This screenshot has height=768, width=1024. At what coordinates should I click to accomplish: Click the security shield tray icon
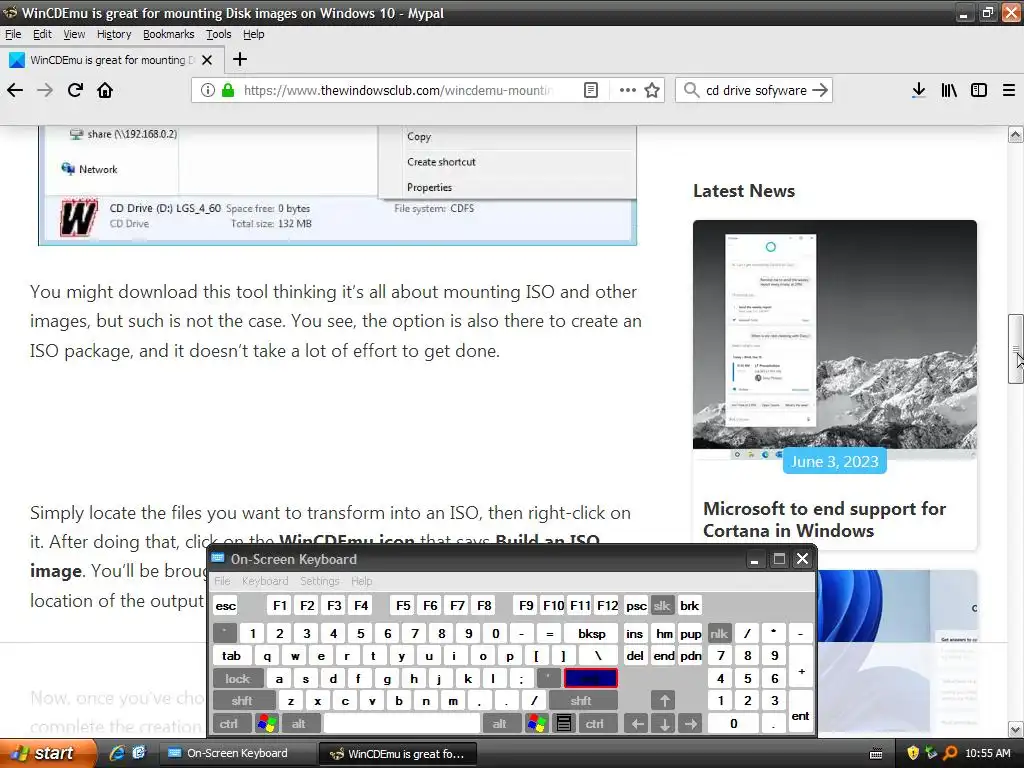coord(913,753)
